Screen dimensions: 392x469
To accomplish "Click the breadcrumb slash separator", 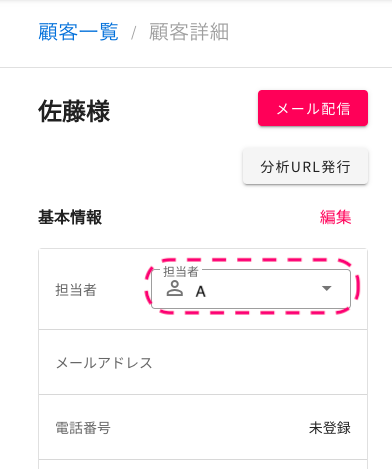I will click(x=134, y=33).
